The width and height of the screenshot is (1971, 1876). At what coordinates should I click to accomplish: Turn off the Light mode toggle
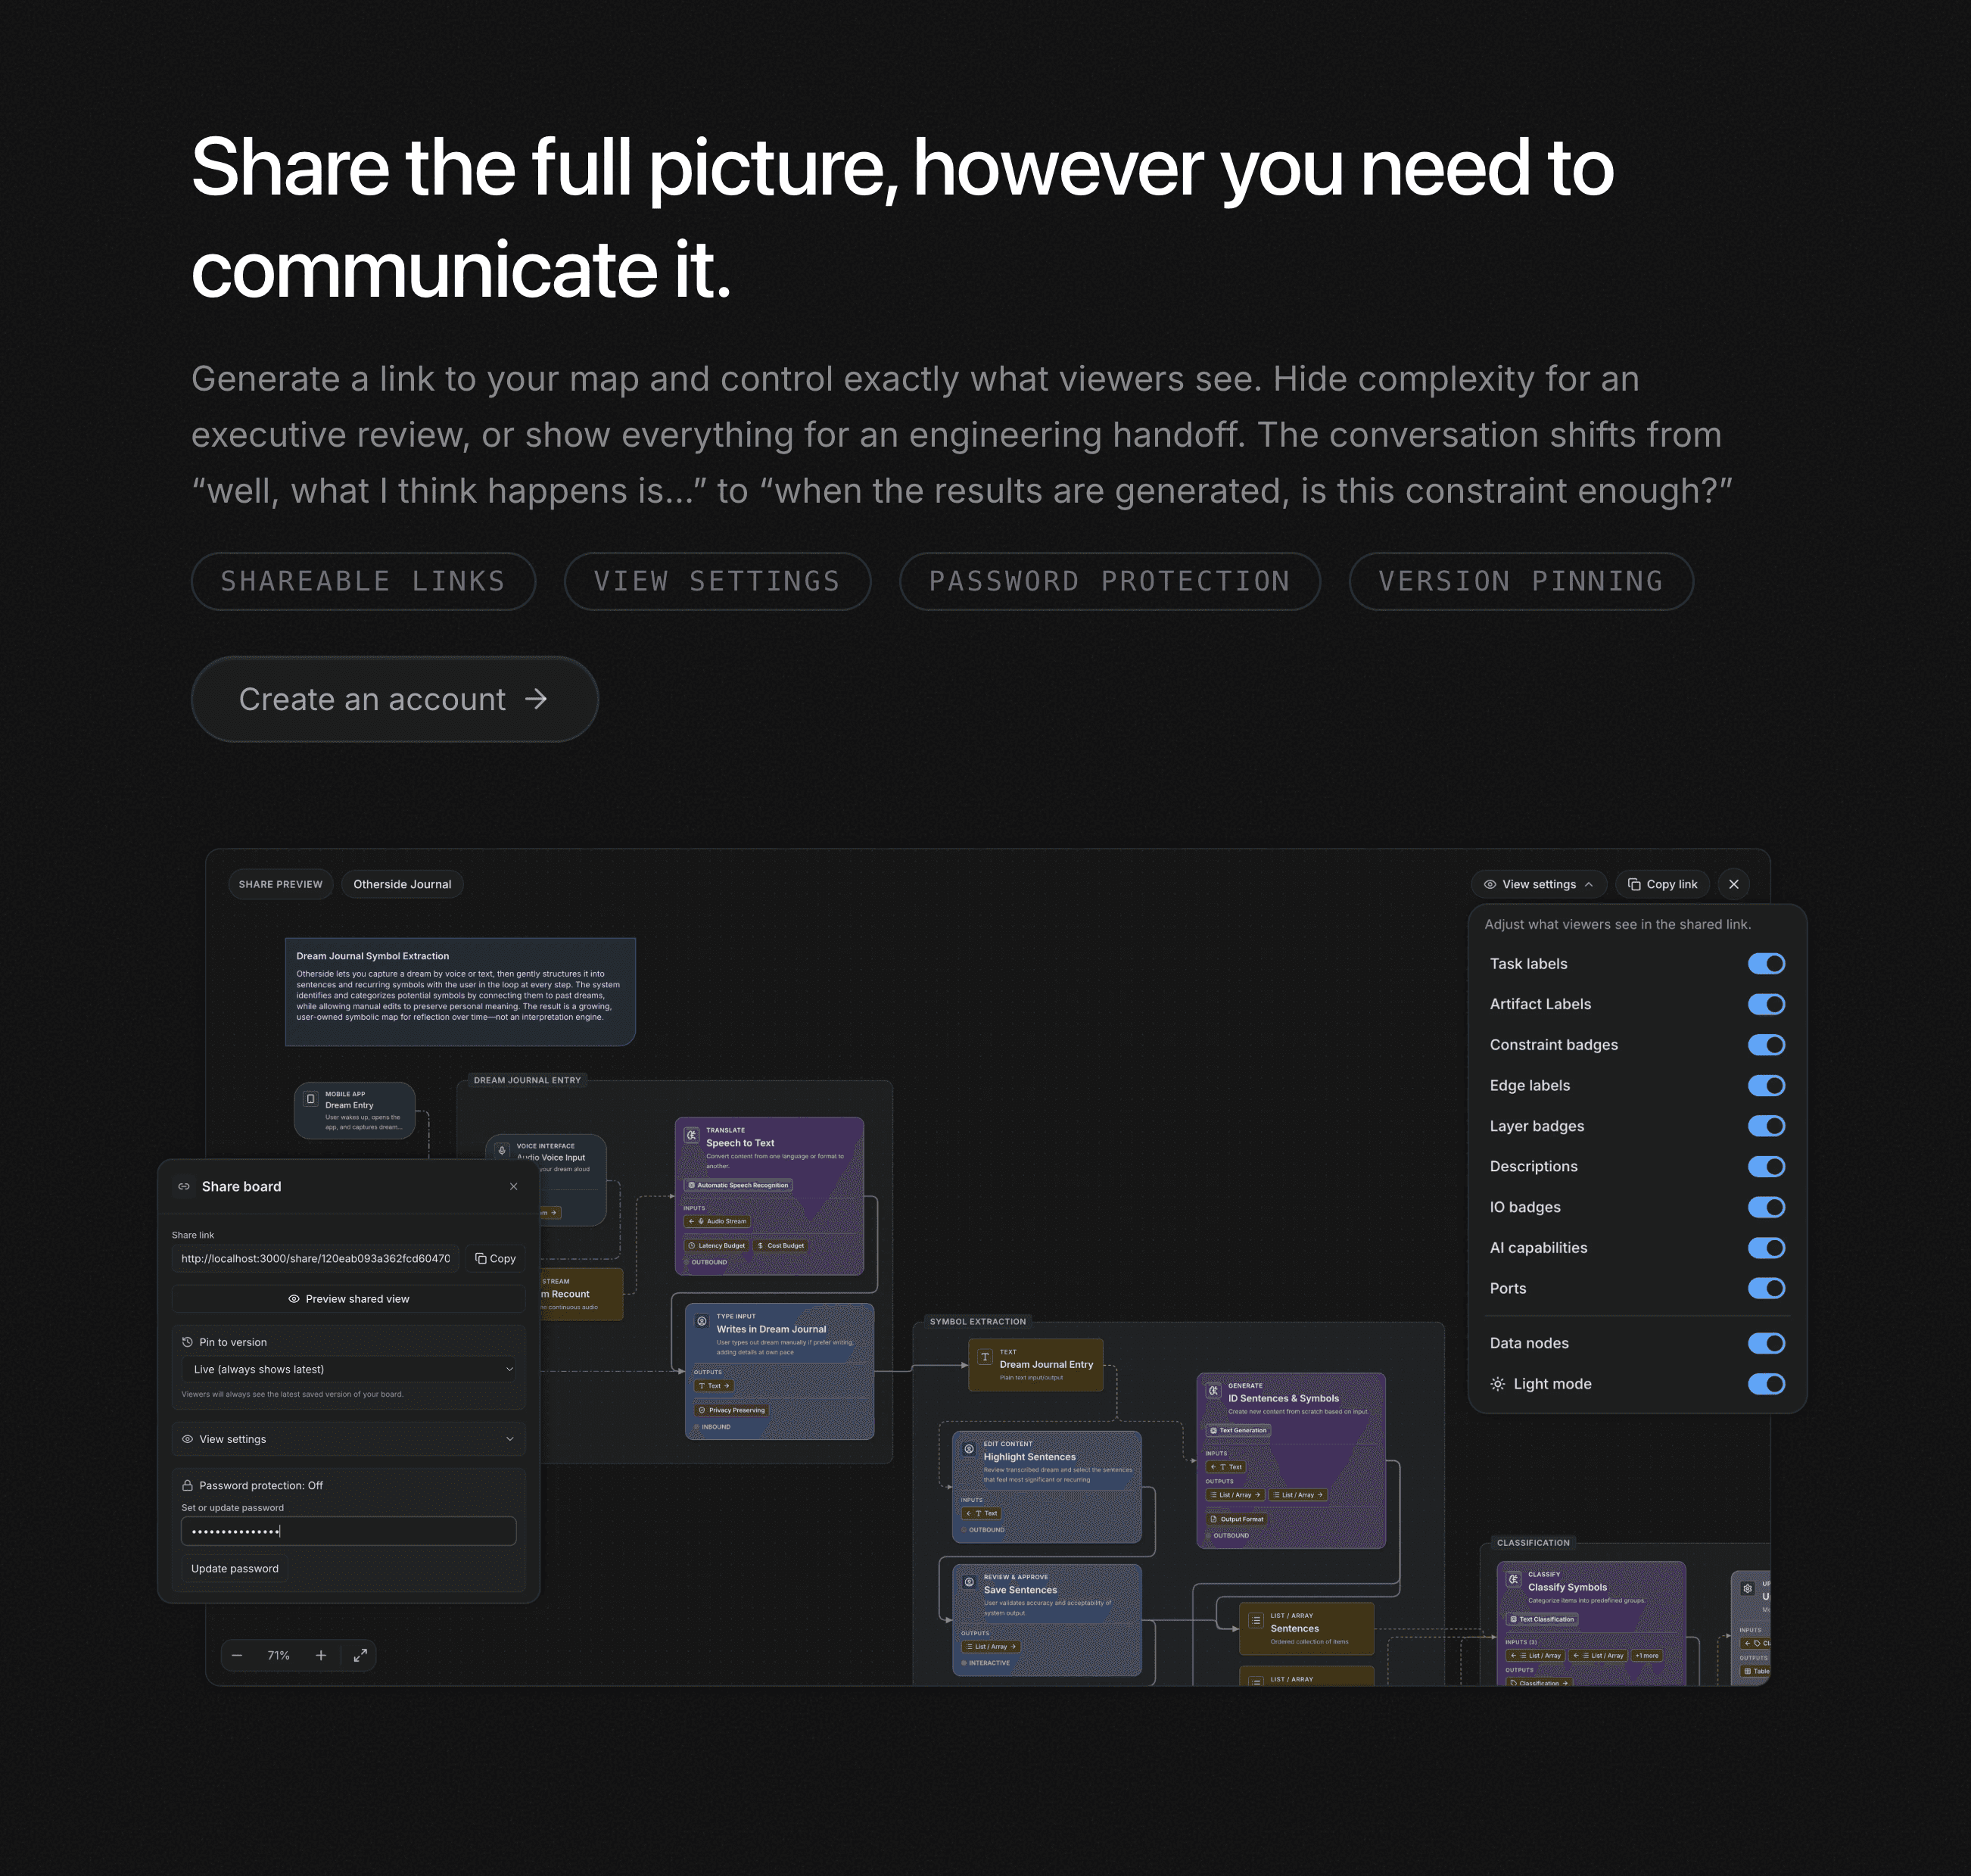point(1766,1384)
